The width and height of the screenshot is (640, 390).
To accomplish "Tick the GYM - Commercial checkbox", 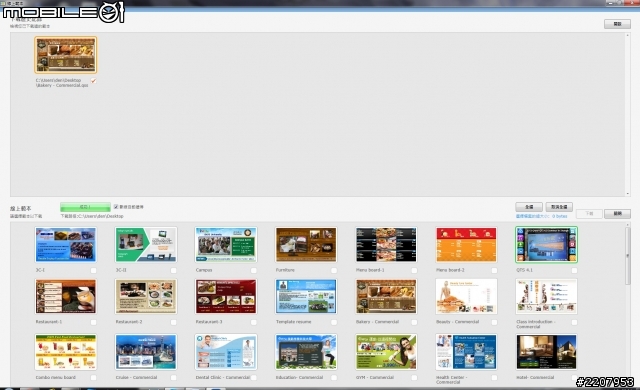I will coord(414,378).
